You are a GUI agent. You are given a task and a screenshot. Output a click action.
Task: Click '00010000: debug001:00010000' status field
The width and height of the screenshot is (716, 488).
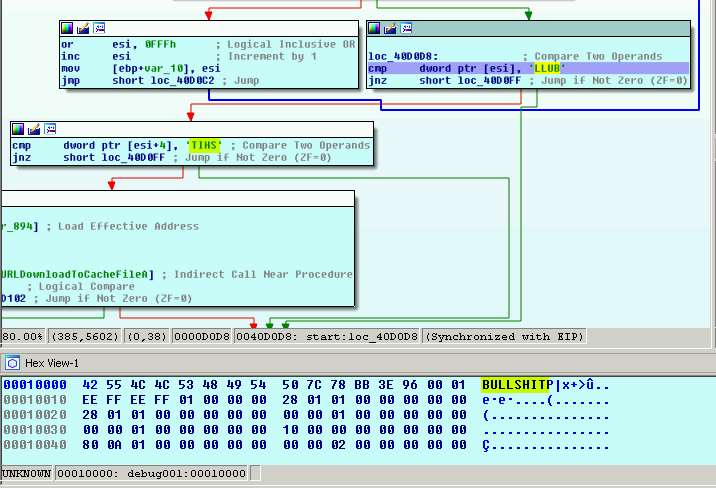tap(151, 473)
